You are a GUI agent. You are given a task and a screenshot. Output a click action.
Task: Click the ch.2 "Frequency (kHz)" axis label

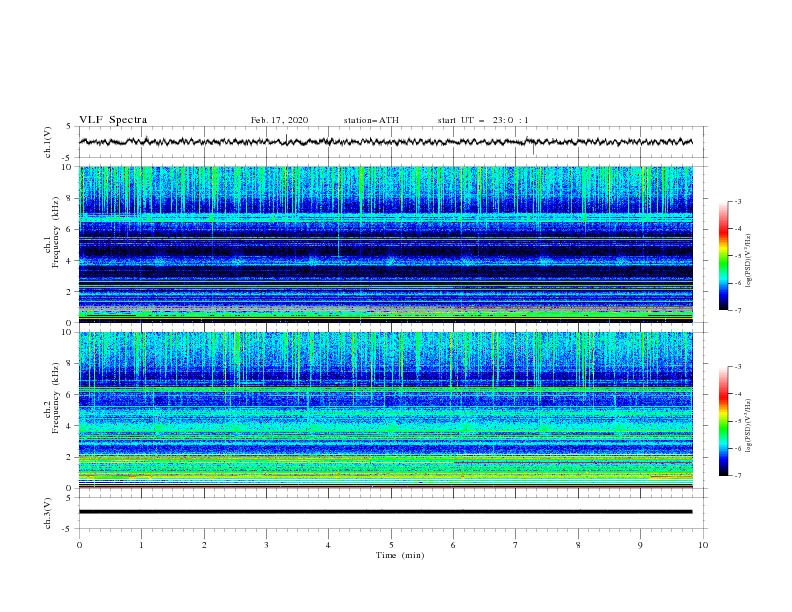56,398
